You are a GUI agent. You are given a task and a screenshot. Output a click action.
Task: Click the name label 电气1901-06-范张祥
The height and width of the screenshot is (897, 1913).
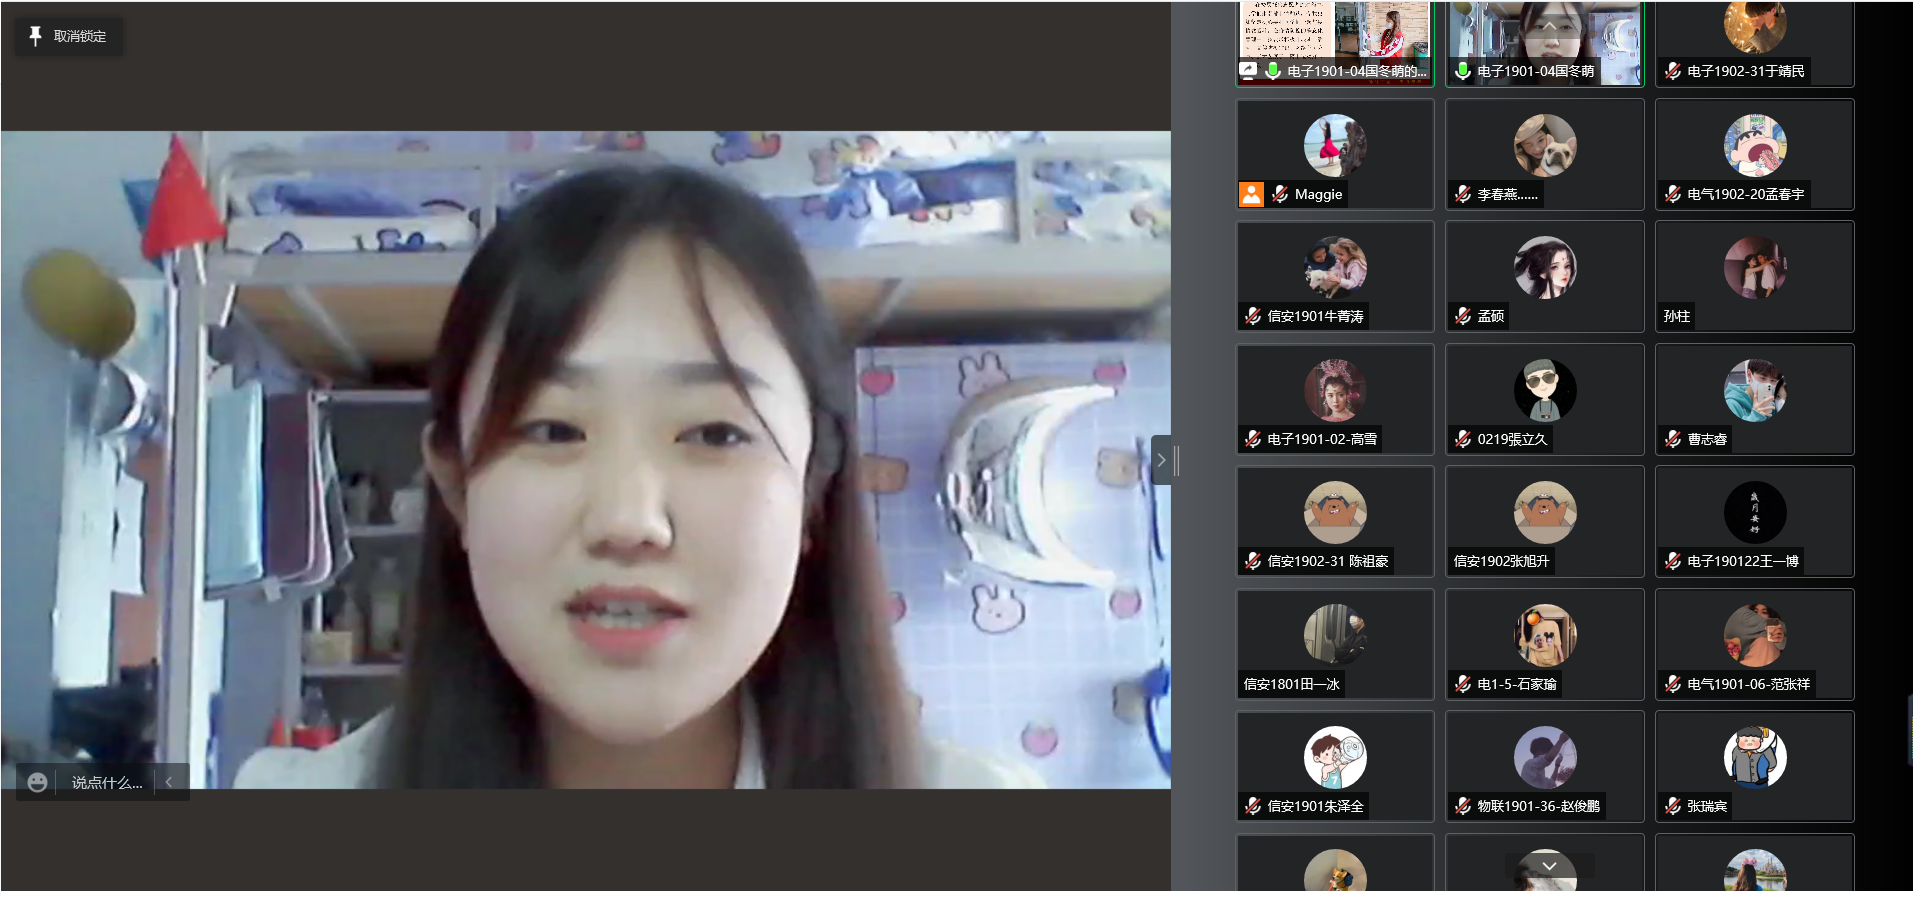point(1749,684)
